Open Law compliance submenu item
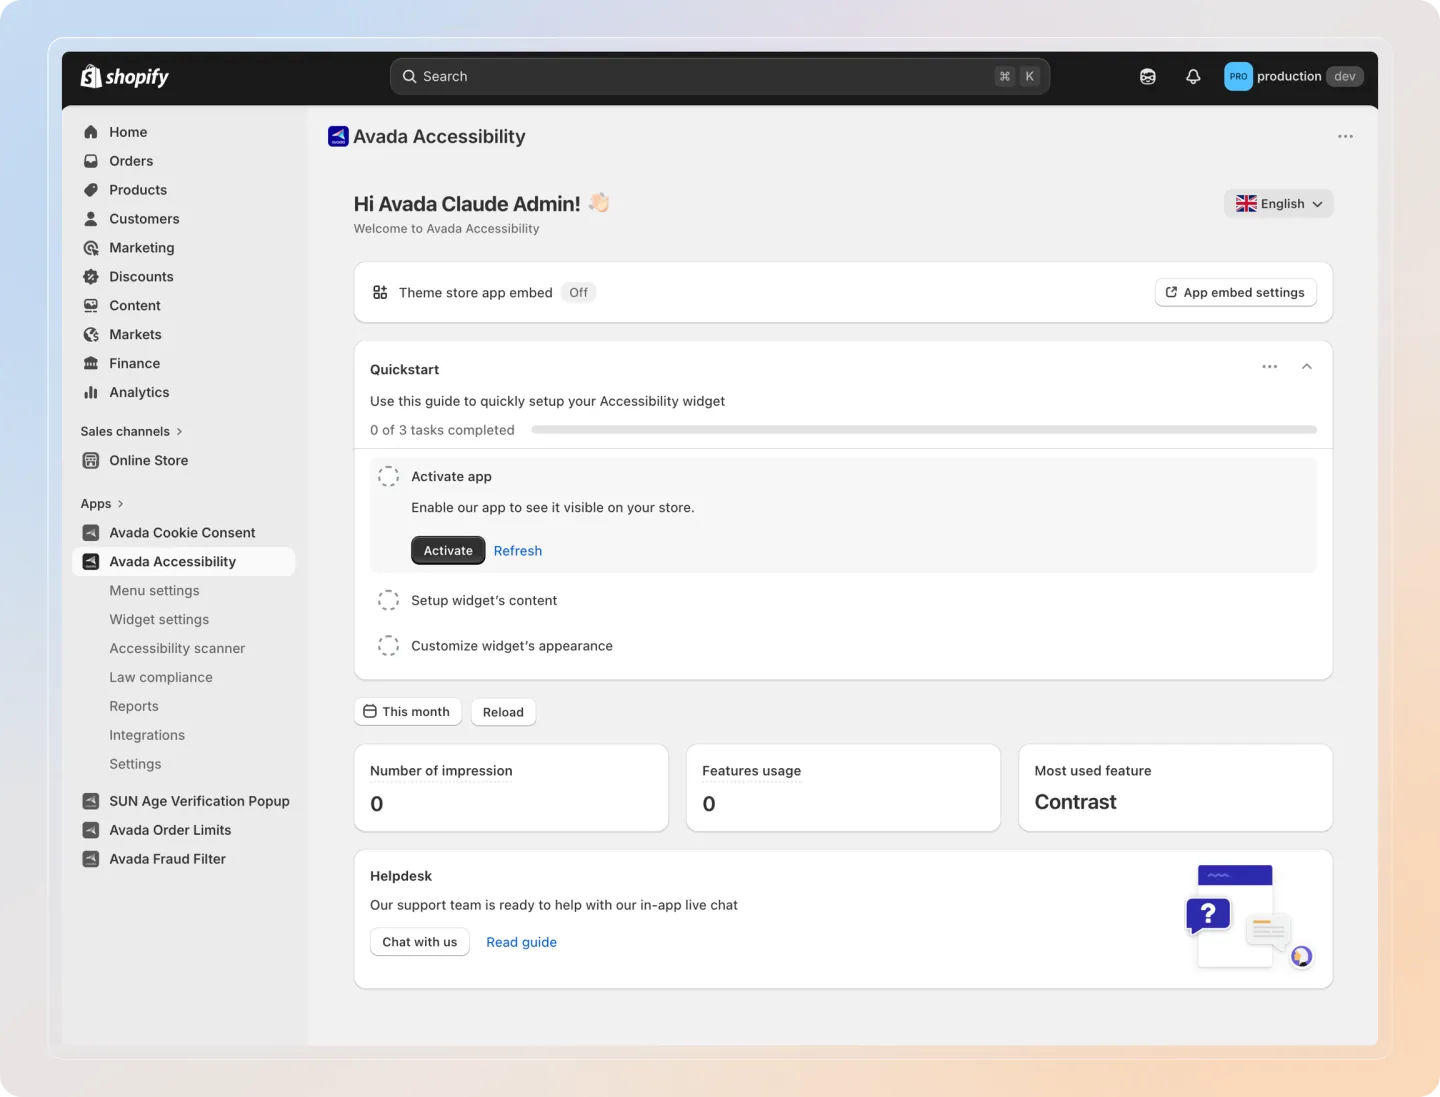 [x=161, y=678]
